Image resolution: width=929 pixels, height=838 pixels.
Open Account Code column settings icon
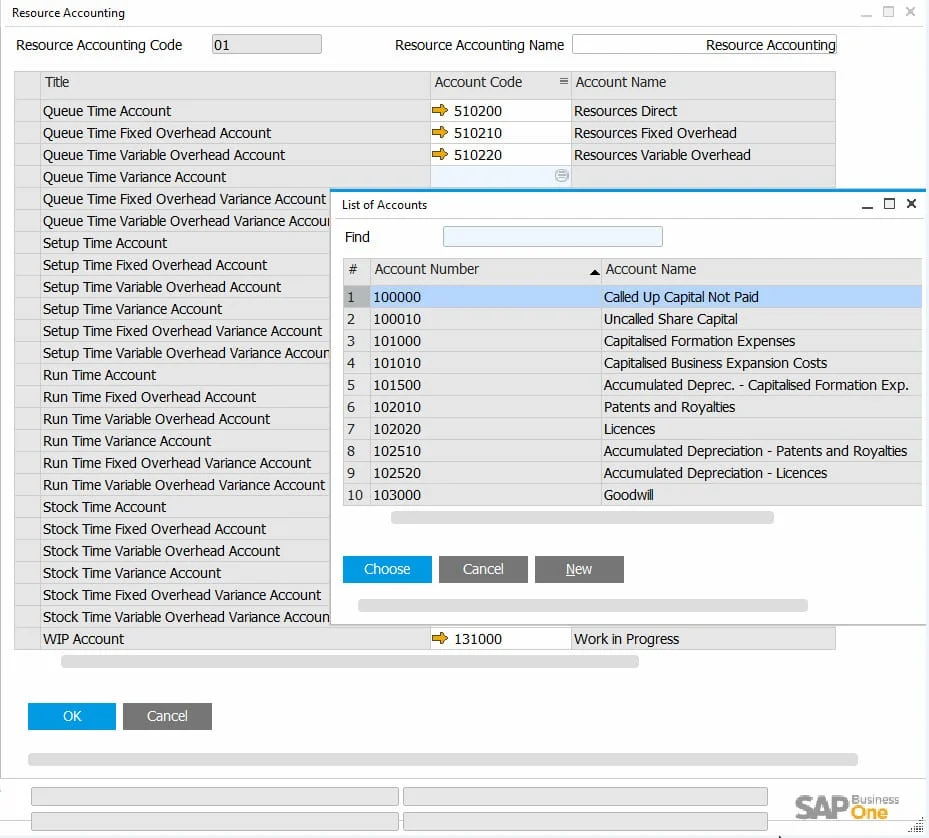coord(563,81)
